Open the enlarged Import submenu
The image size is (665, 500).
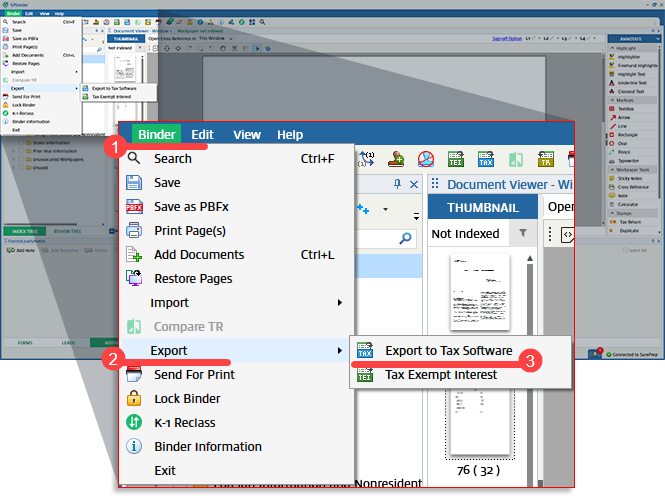pos(238,302)
